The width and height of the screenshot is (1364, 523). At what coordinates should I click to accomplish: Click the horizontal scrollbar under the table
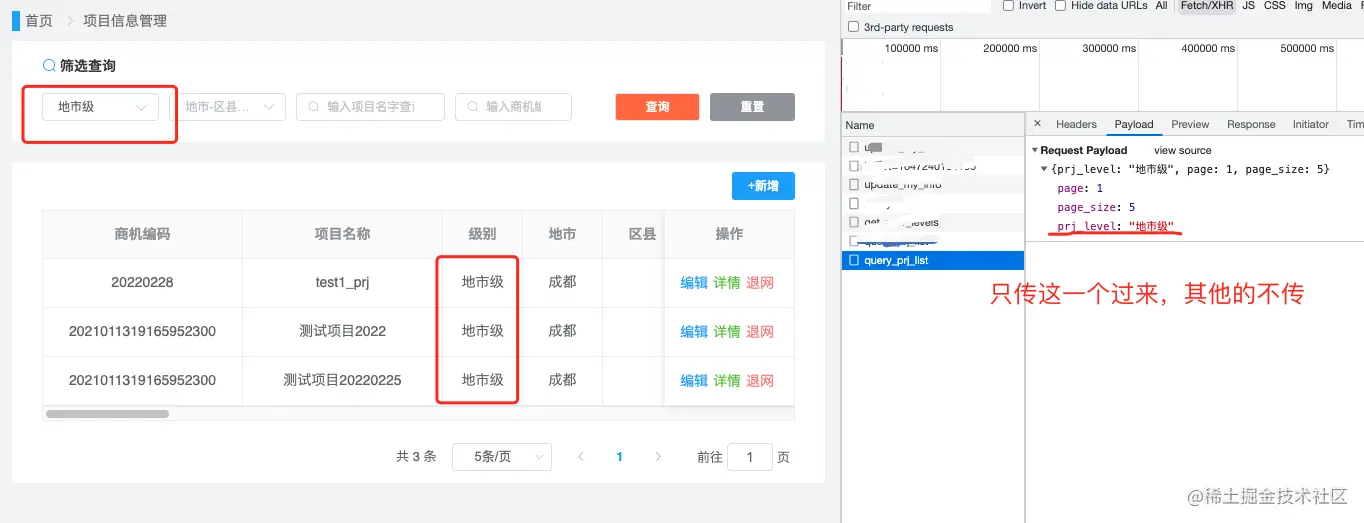coord(107,413)
